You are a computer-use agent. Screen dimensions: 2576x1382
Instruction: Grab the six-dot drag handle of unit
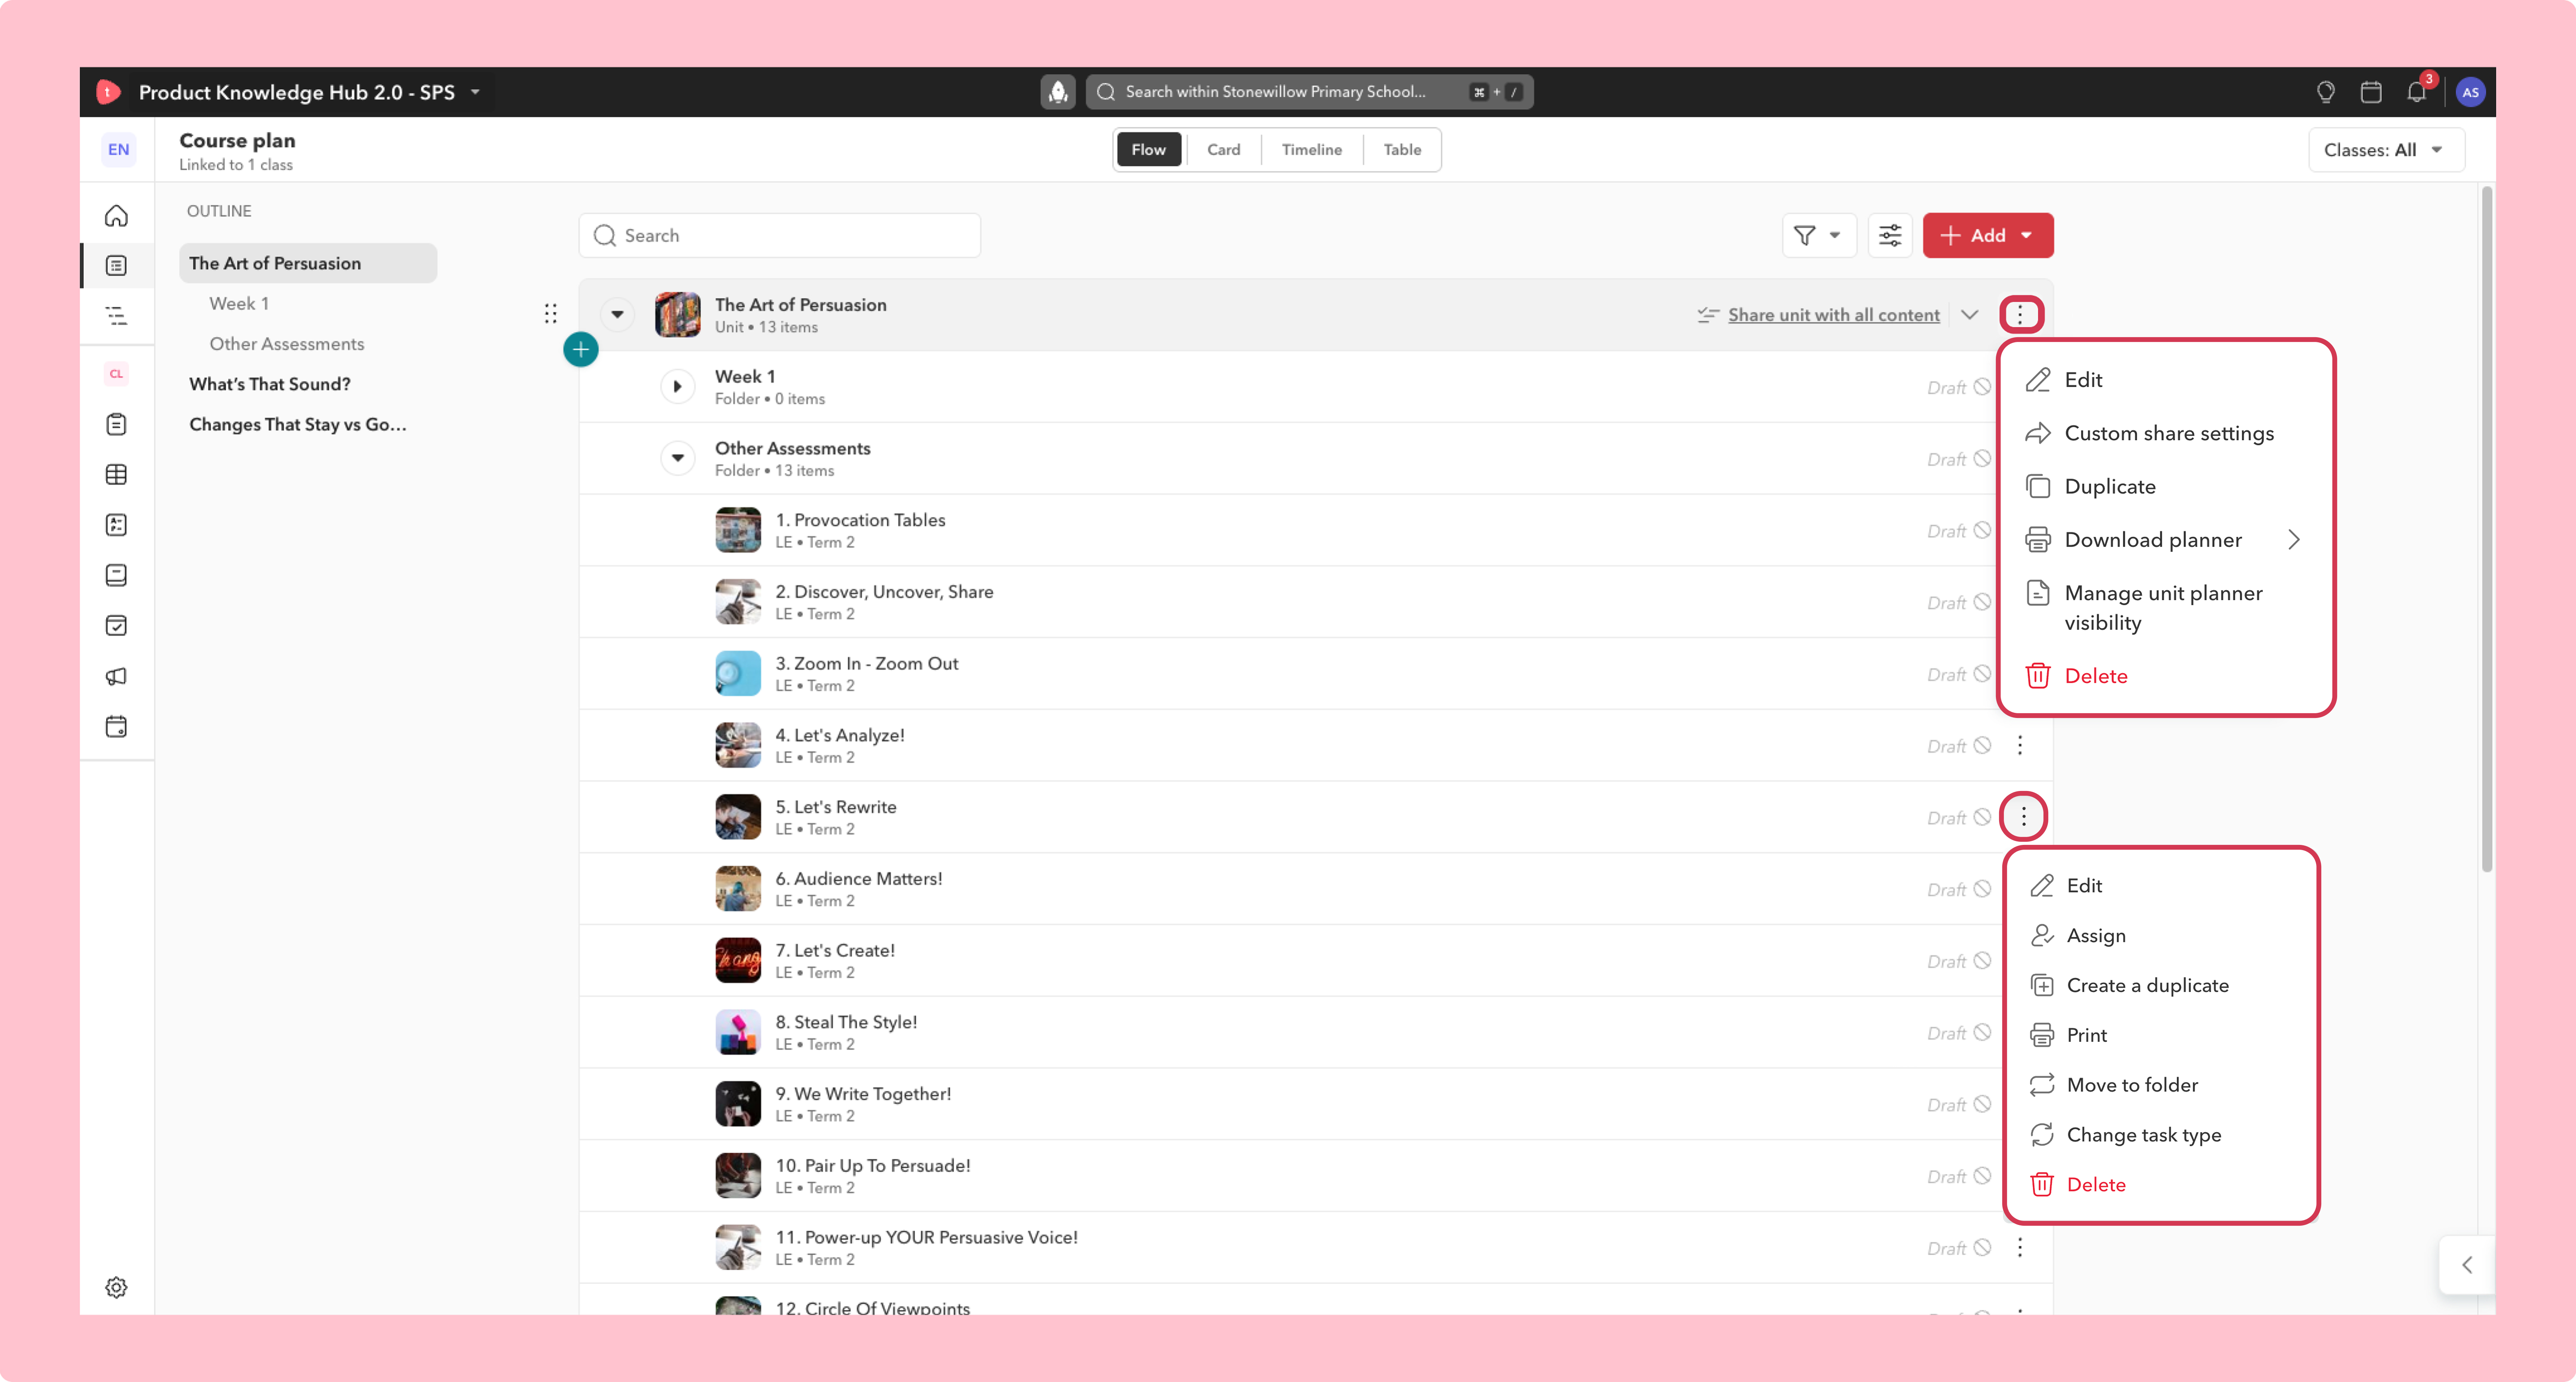(x=551, y=314)
